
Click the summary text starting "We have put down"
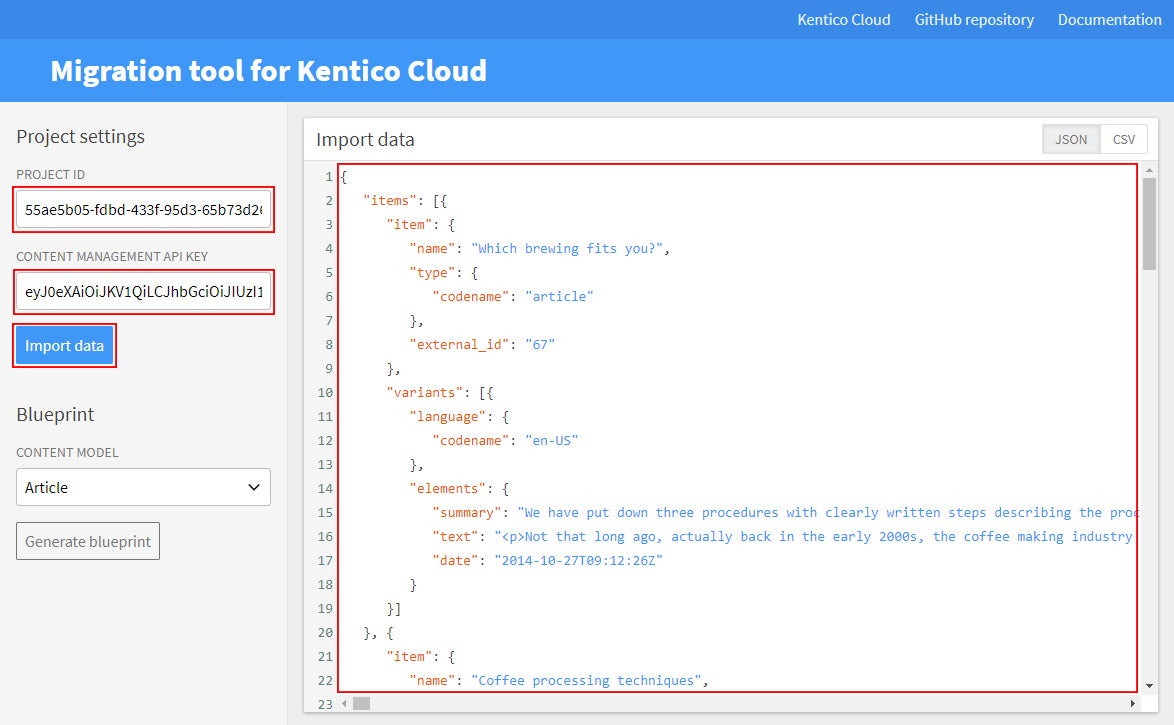(827, 512)
